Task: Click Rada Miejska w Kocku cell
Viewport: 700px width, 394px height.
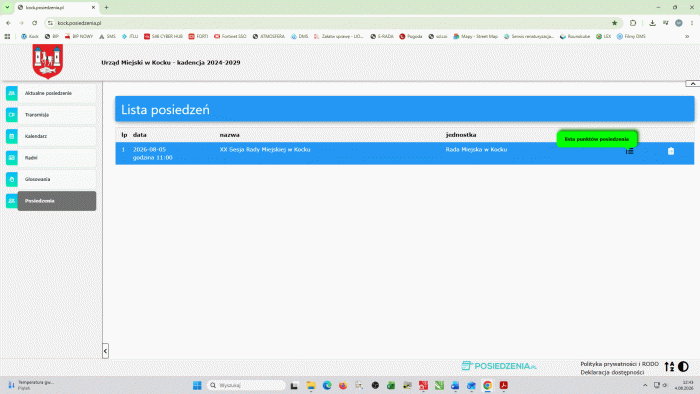Action: (476, 149)
